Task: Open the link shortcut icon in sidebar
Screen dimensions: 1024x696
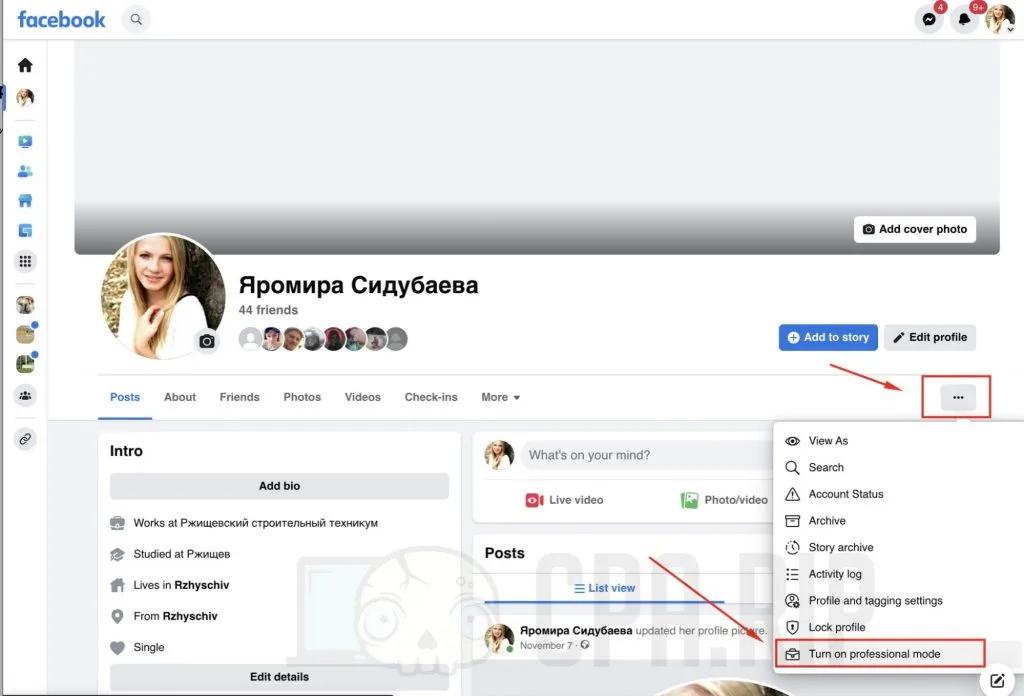Action: [x=25, y=439]
